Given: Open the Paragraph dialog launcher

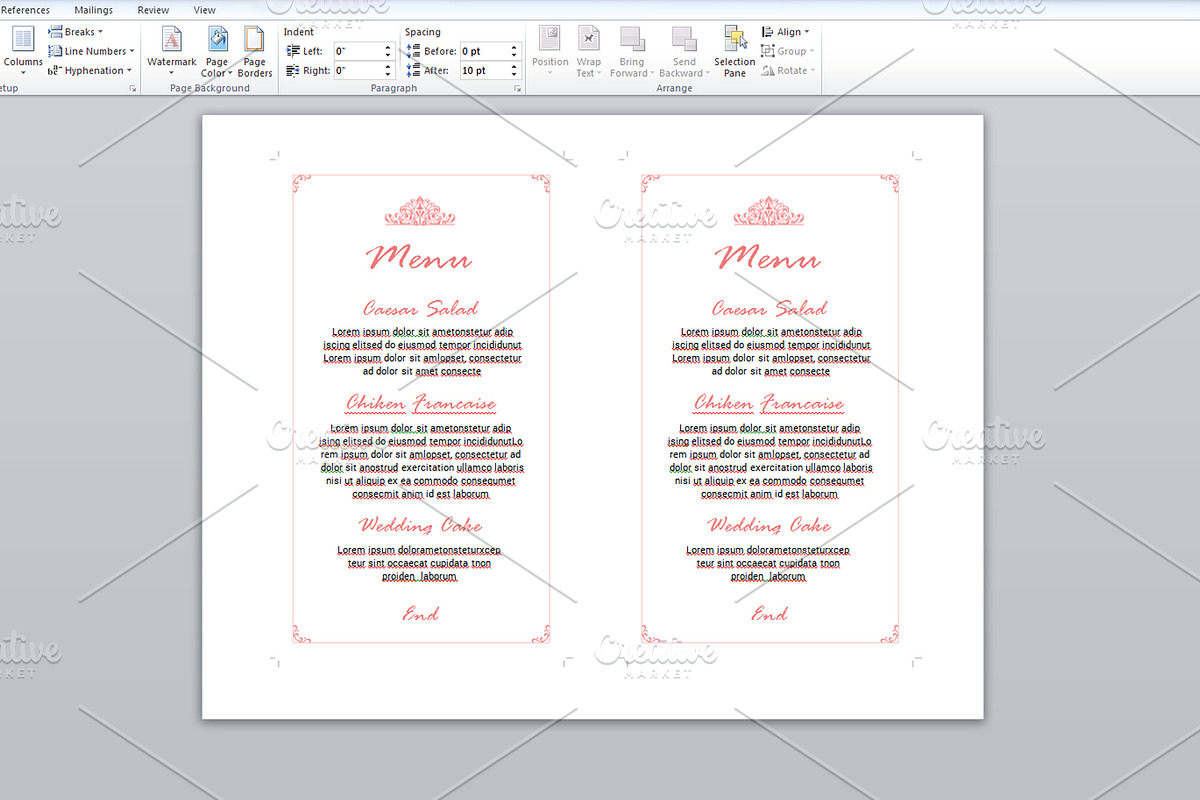Looking at the screenshot, I should tap(518, 88).
